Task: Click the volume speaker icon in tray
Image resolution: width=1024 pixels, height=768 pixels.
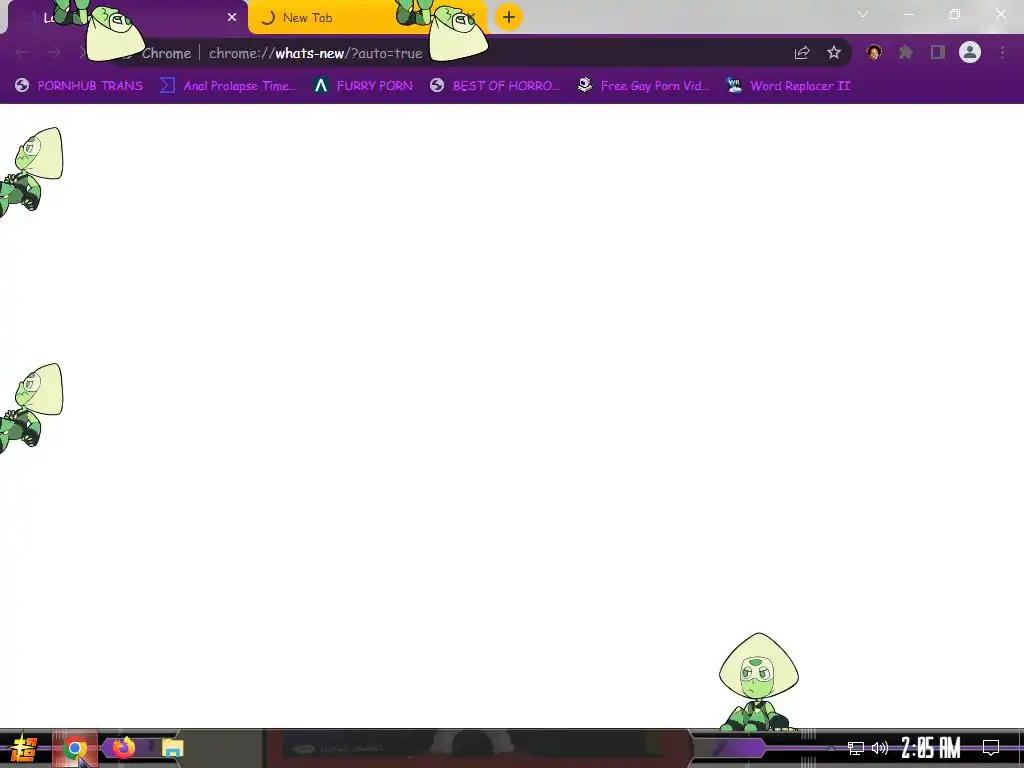Action: coord(880,748)
